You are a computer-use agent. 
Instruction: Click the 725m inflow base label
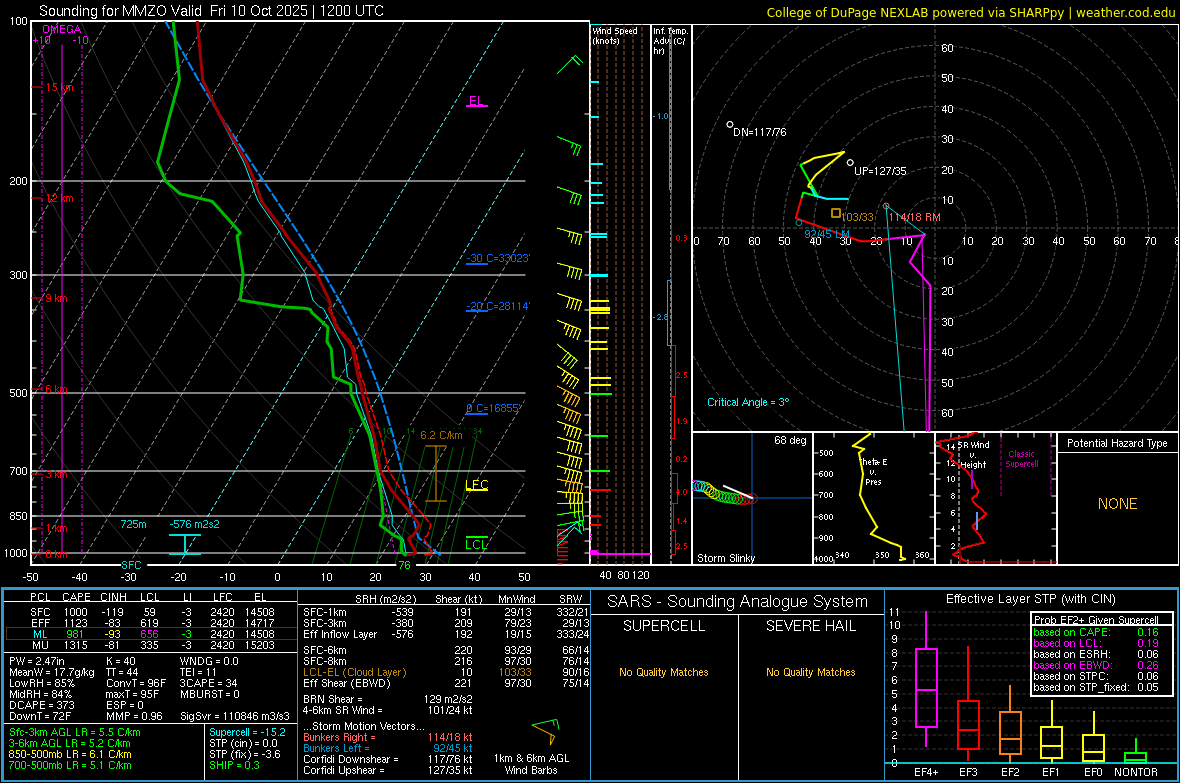click(x=133, y=524)
